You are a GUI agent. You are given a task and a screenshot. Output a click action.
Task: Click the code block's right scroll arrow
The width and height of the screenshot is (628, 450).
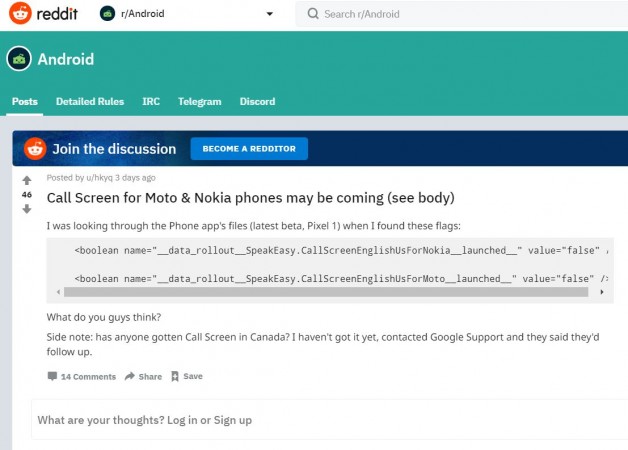tap(602, 292)
